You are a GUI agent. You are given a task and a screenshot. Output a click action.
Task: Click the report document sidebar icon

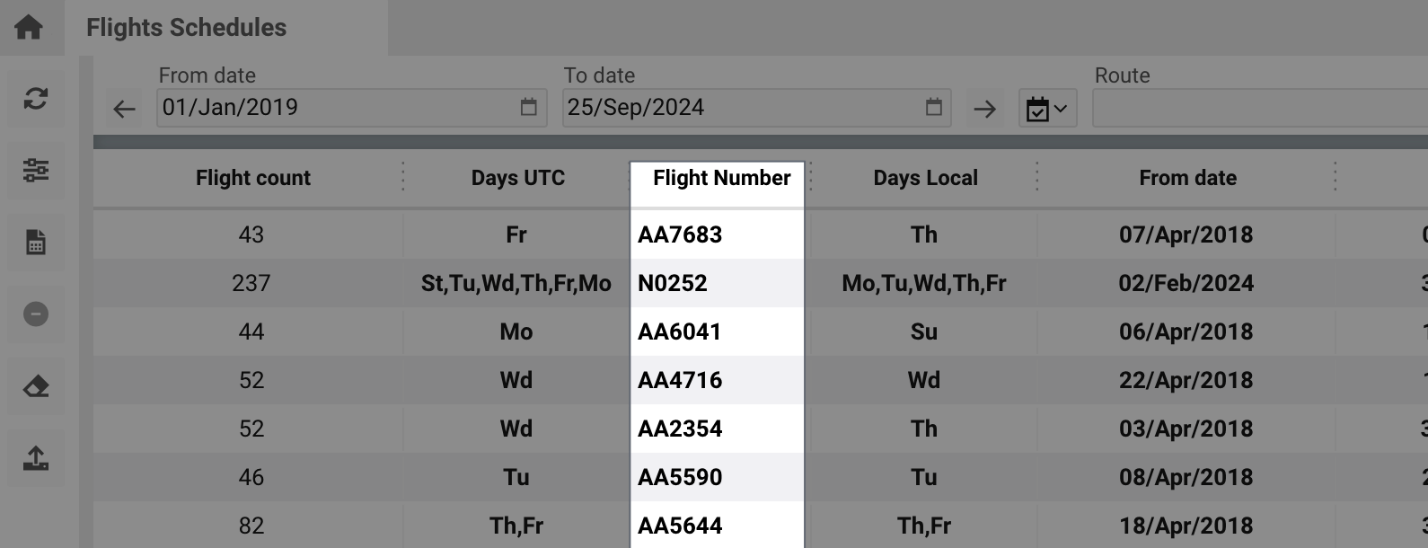point(35,242)
